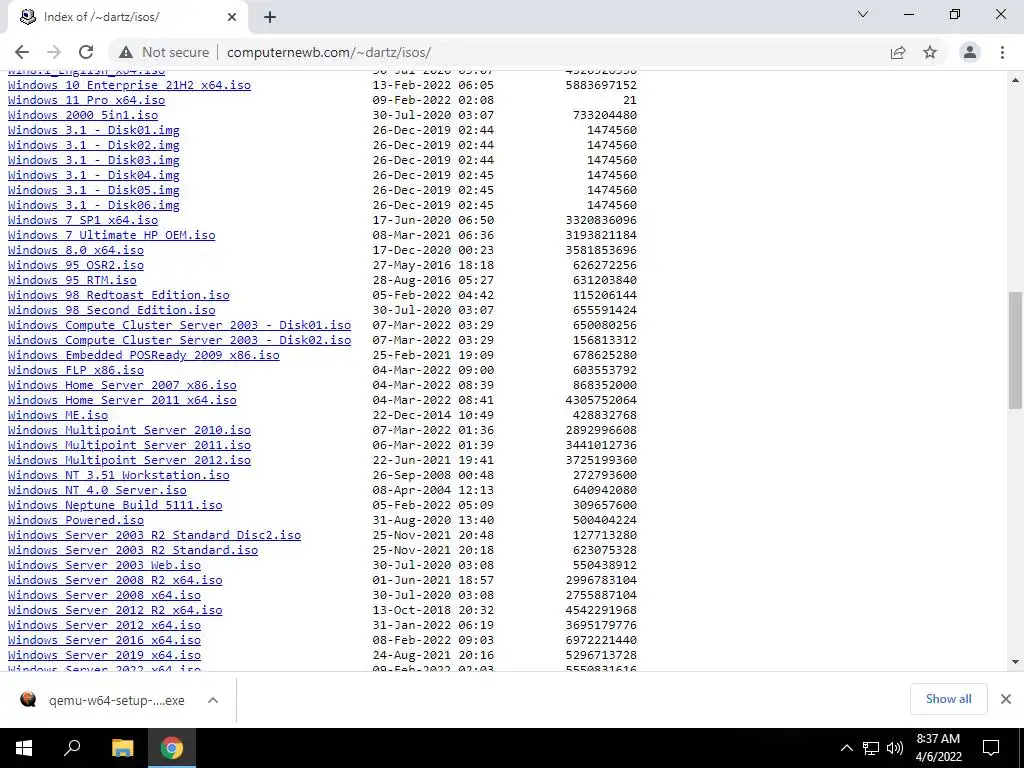Click the address bar URL
Screen dimensions: 1024x768
point(328,52)
